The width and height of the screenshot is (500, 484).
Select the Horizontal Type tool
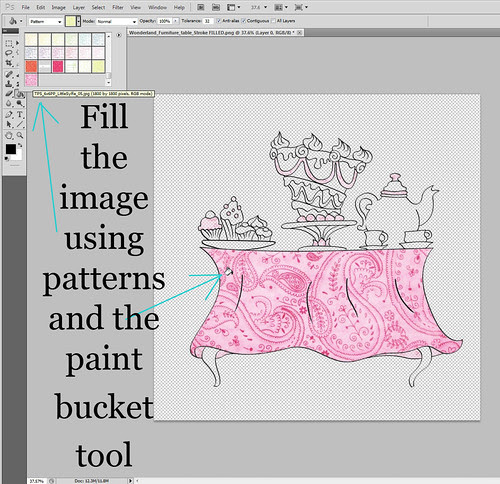coord(20,114)
